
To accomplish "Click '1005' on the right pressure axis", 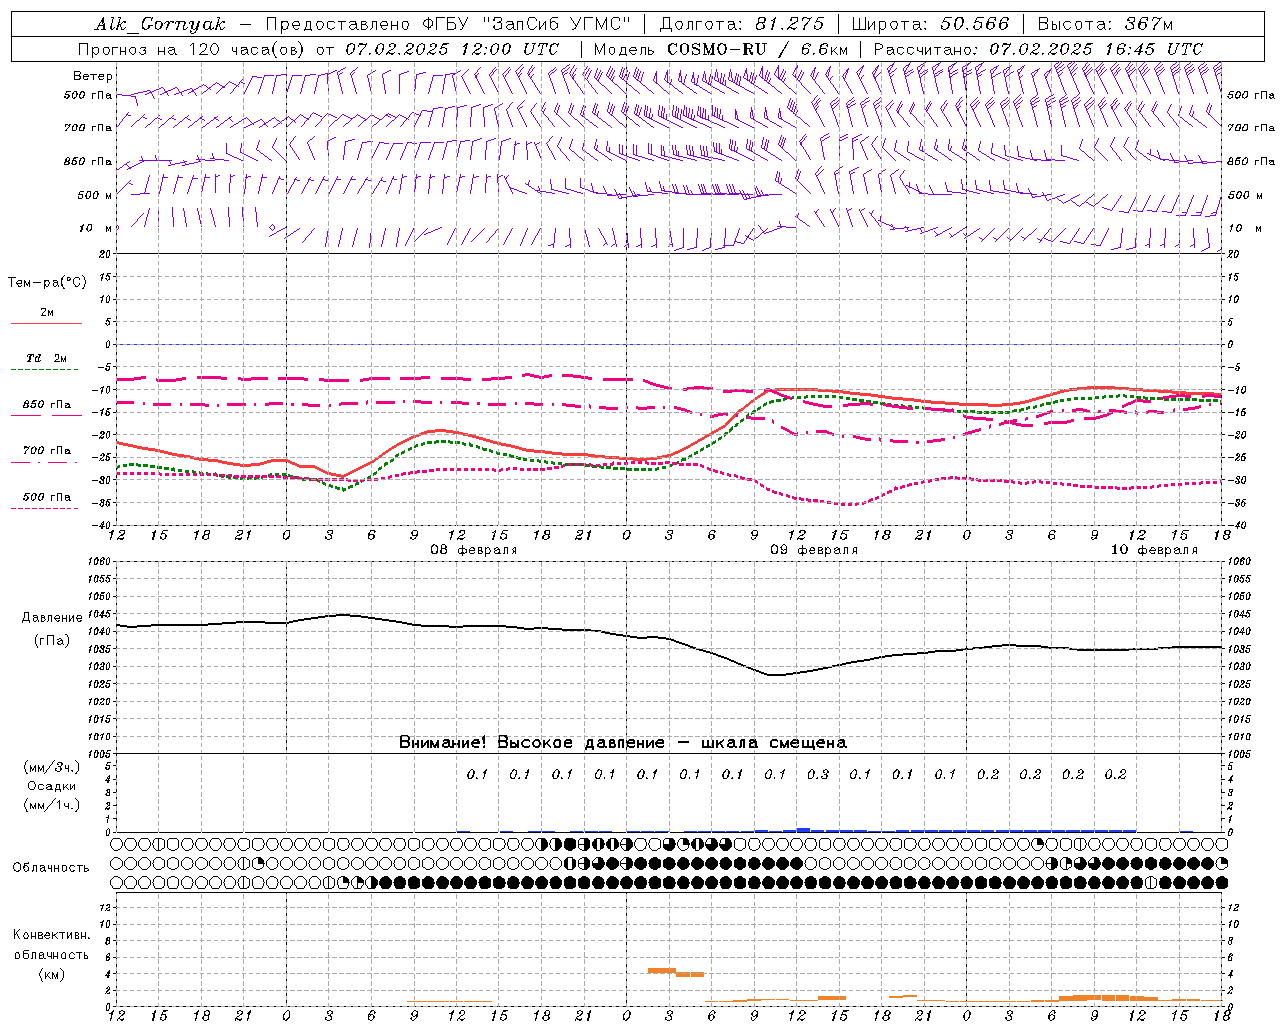I will point(1240,754).
